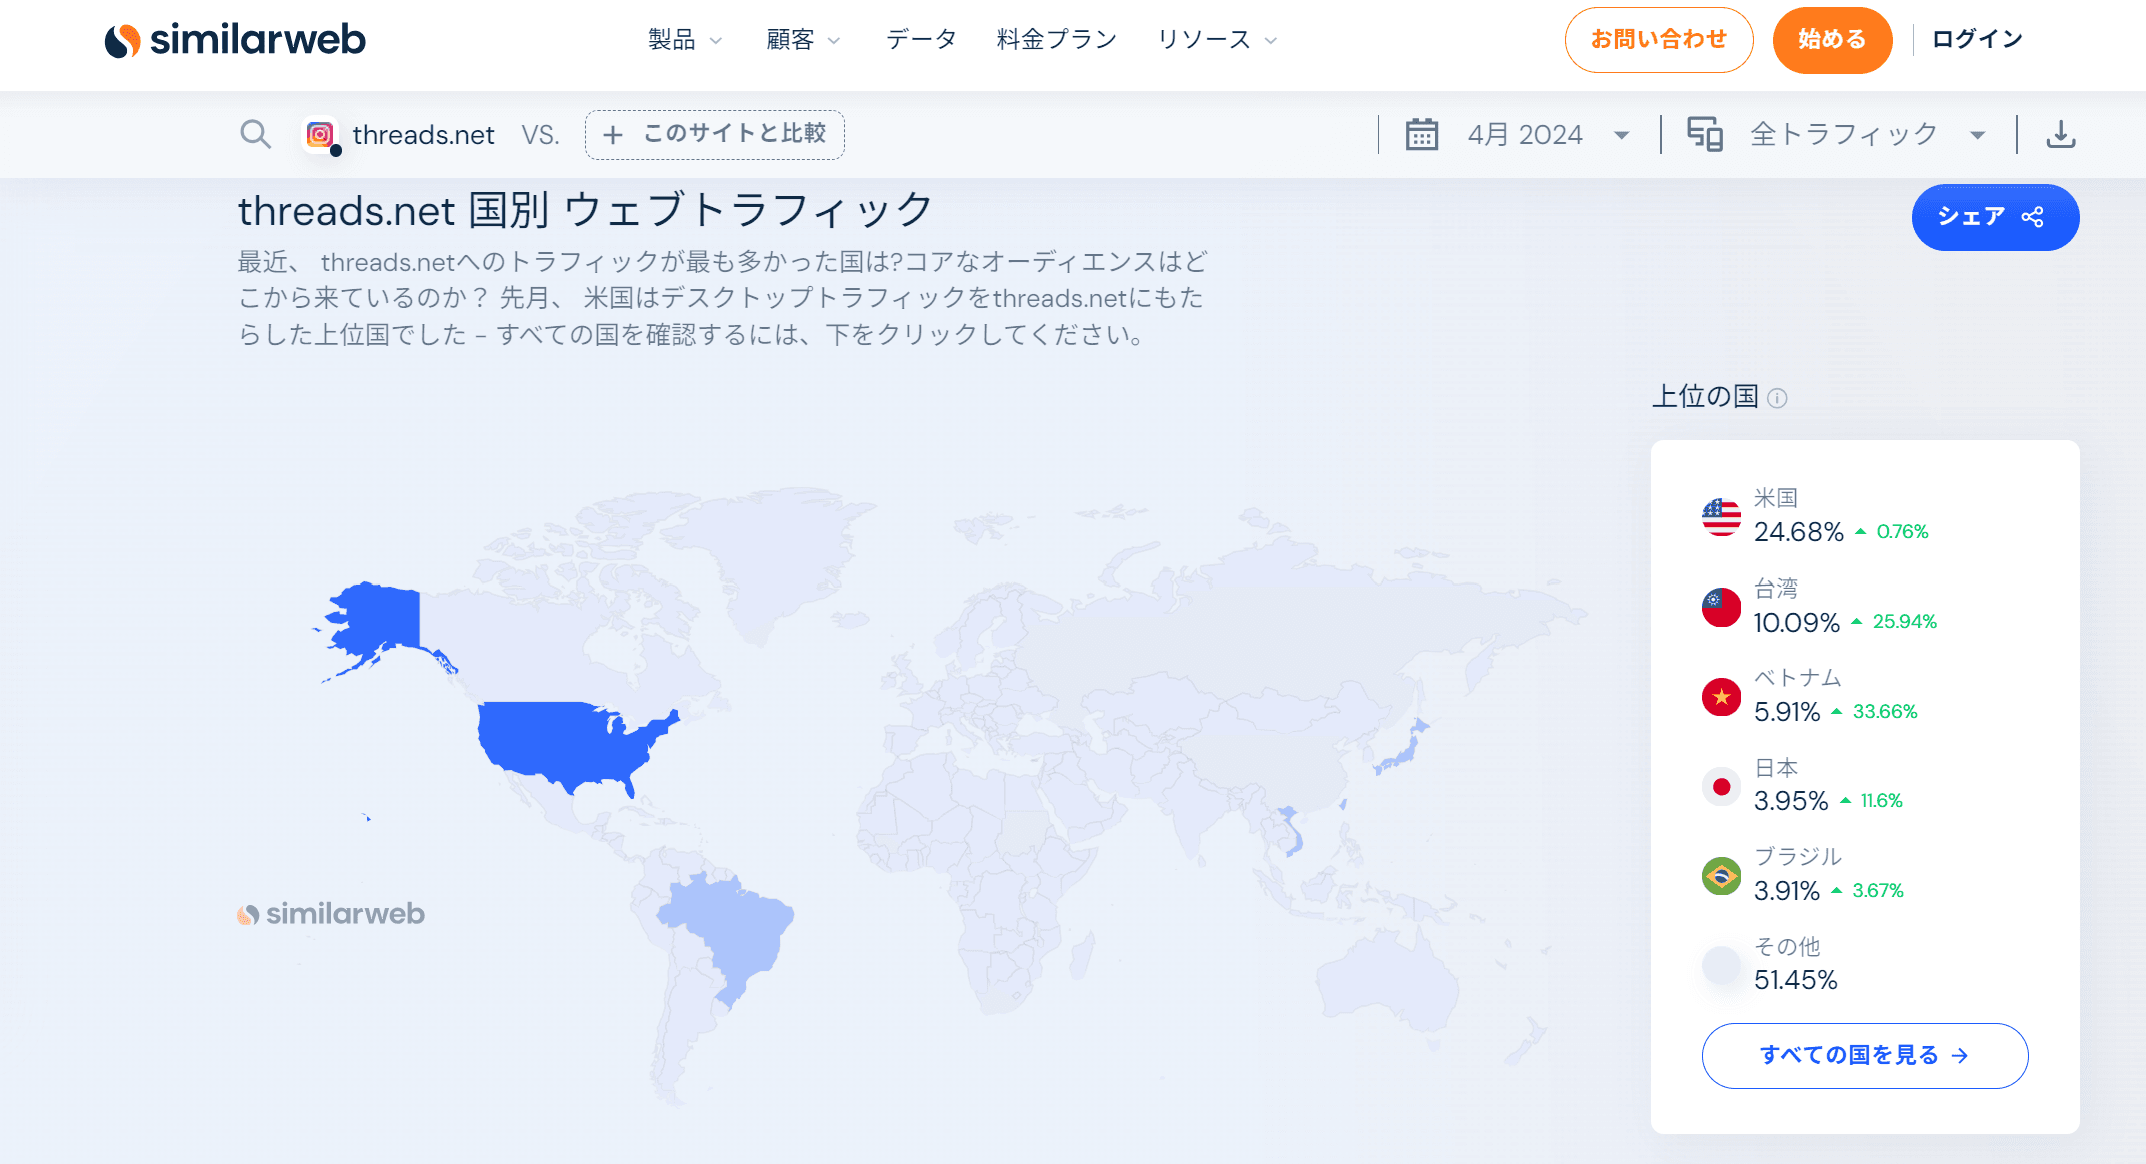
Task: Click the download icon
Action: [2060, 134]
